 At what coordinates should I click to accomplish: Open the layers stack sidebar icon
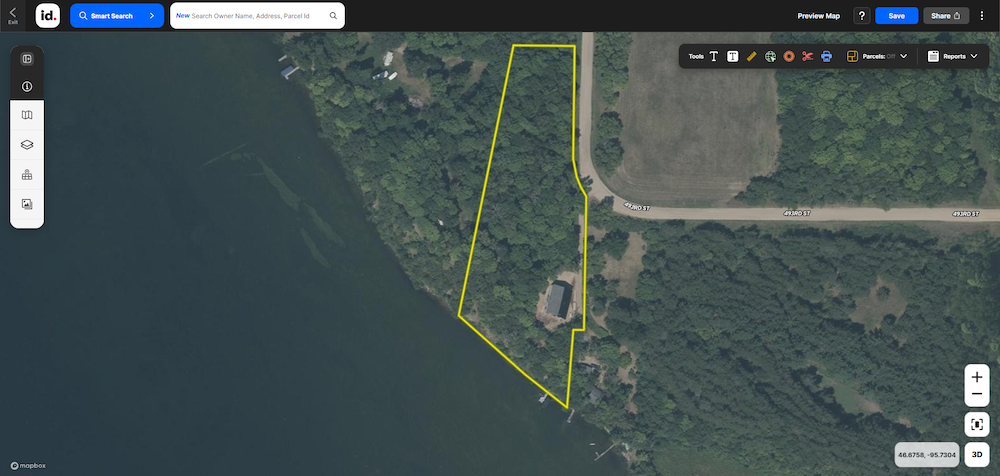pos(27,145)
